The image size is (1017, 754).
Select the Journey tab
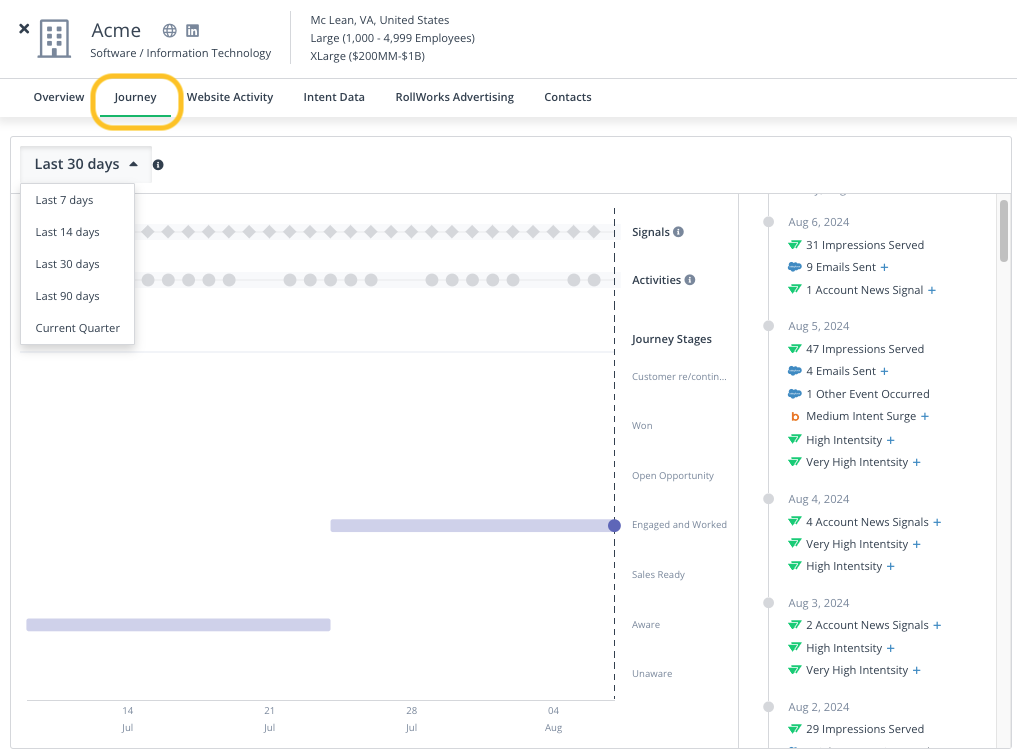click(135, 97)
